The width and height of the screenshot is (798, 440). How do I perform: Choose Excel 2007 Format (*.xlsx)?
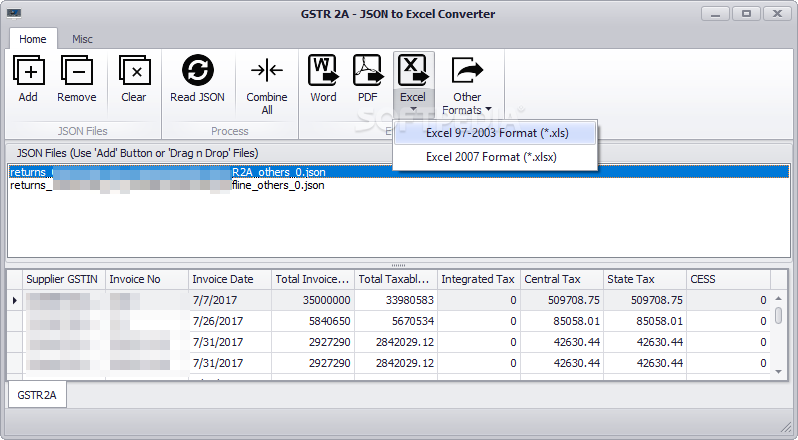click(495, 157)
